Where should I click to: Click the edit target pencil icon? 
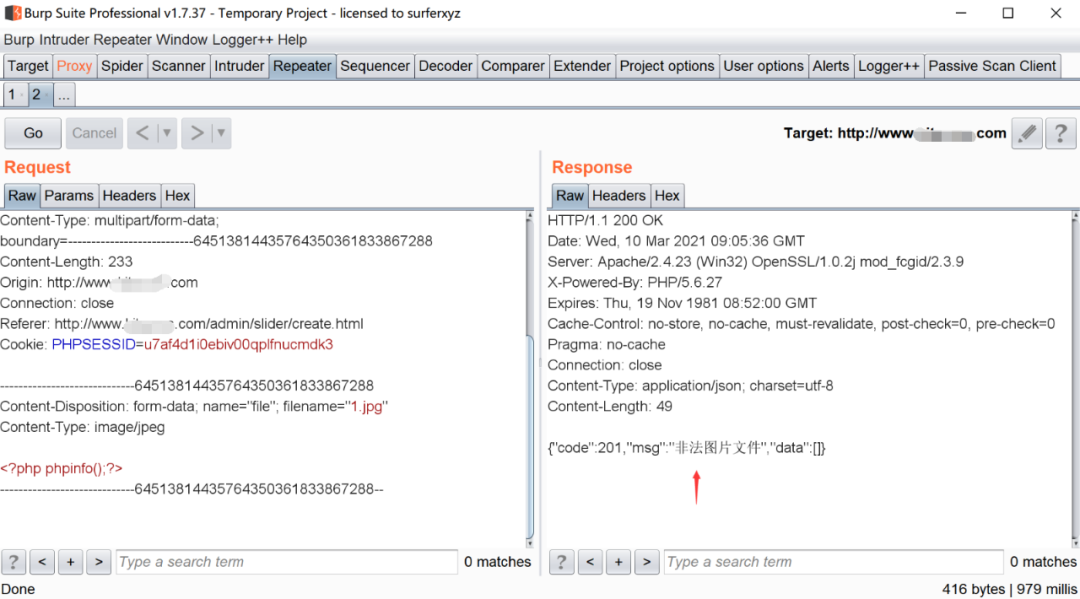(x=1027, y=133)
